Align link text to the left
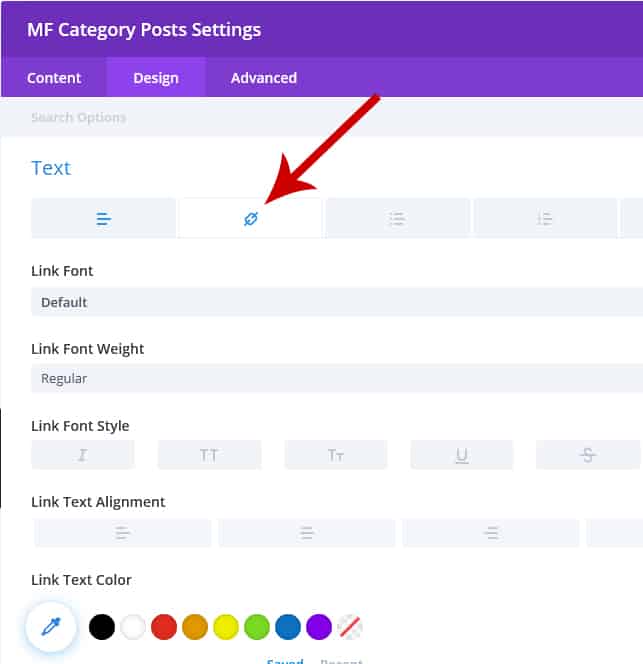 [122, 534]
